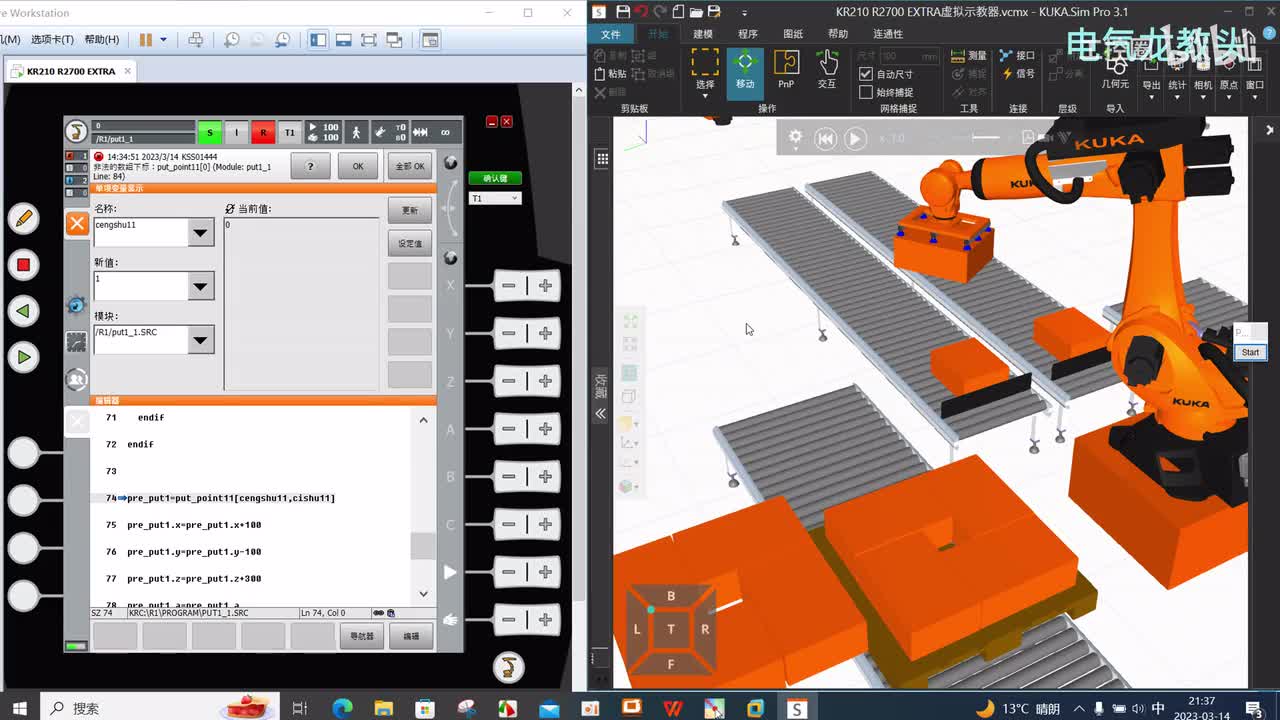Screen dimensions: 1280x720
Task: Expand the 原点 (Origin) ribbon dropdown
Action: (x=1229, y=97)
